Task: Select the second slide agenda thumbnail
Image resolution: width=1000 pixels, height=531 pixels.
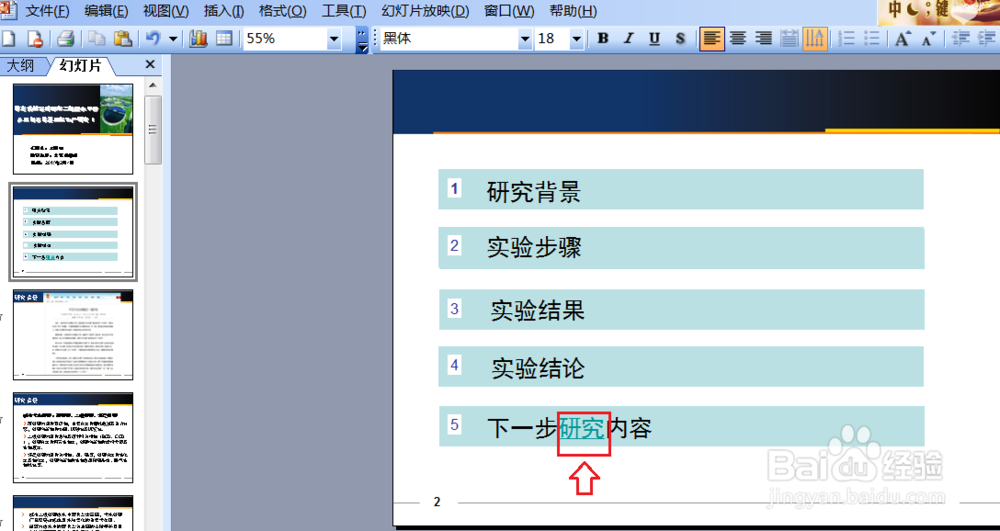Action: coord(73,232)
